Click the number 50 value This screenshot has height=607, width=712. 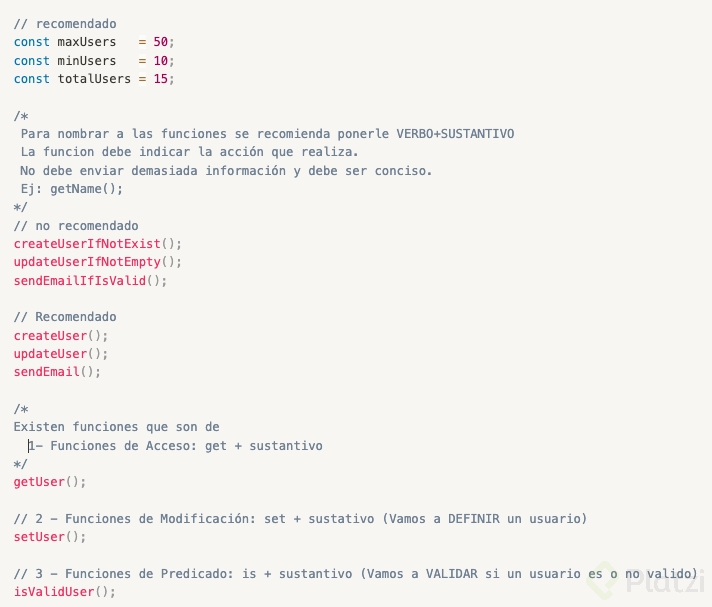pyautogui.click(x=161, y=42)
